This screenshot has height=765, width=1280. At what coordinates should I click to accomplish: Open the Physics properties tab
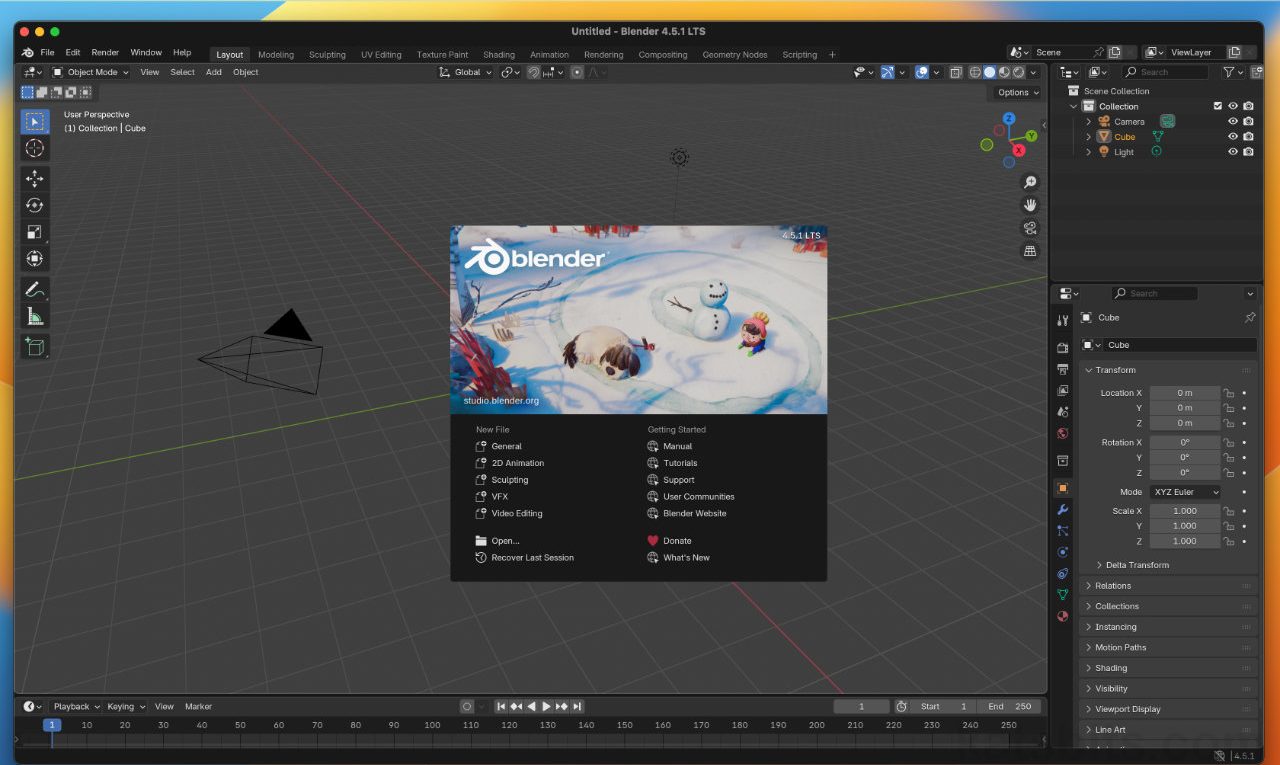(x=1063, y=552)
